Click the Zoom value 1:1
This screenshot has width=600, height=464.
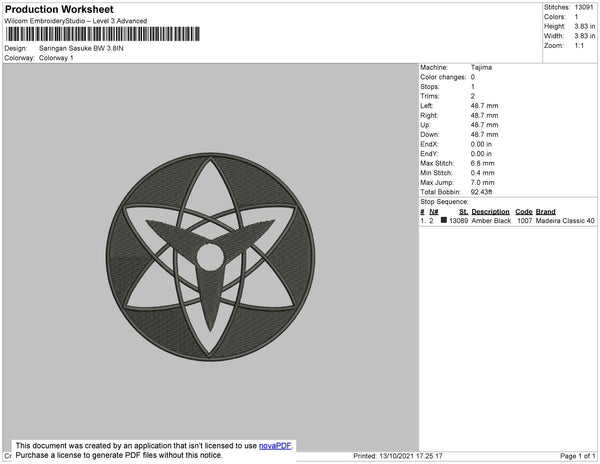pos(579,46)
